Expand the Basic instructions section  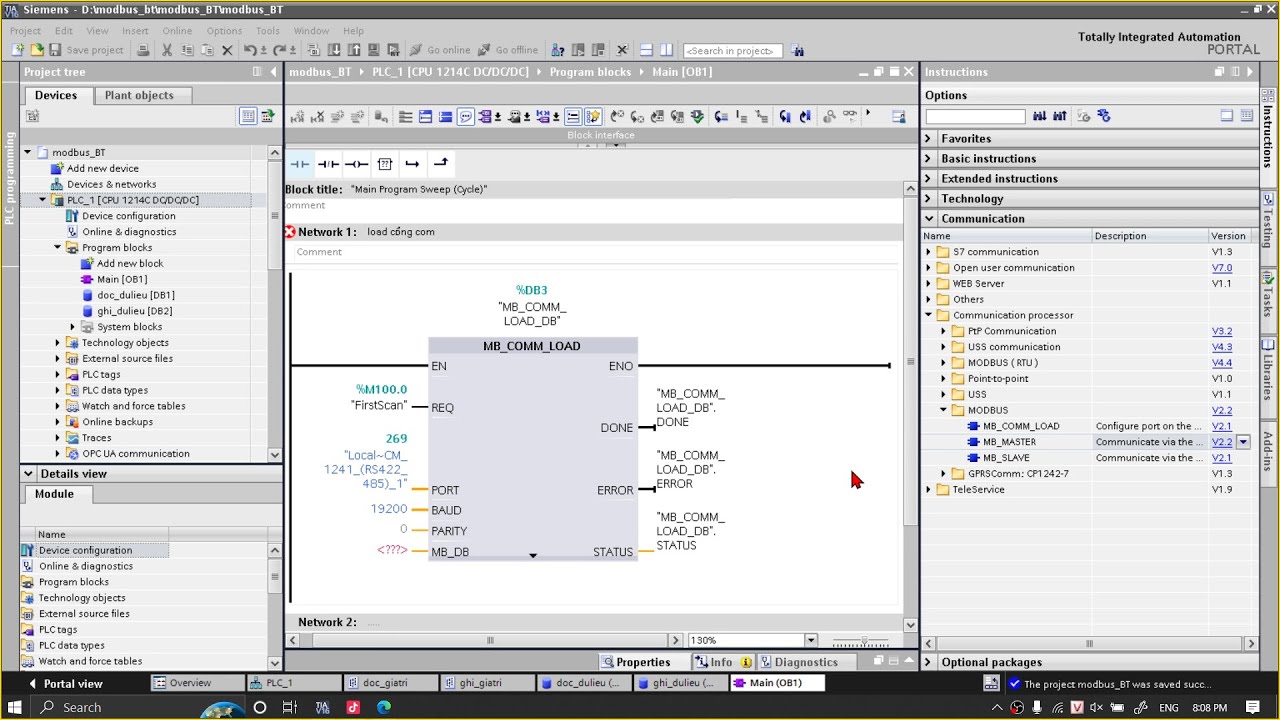[x=928, y=159]
